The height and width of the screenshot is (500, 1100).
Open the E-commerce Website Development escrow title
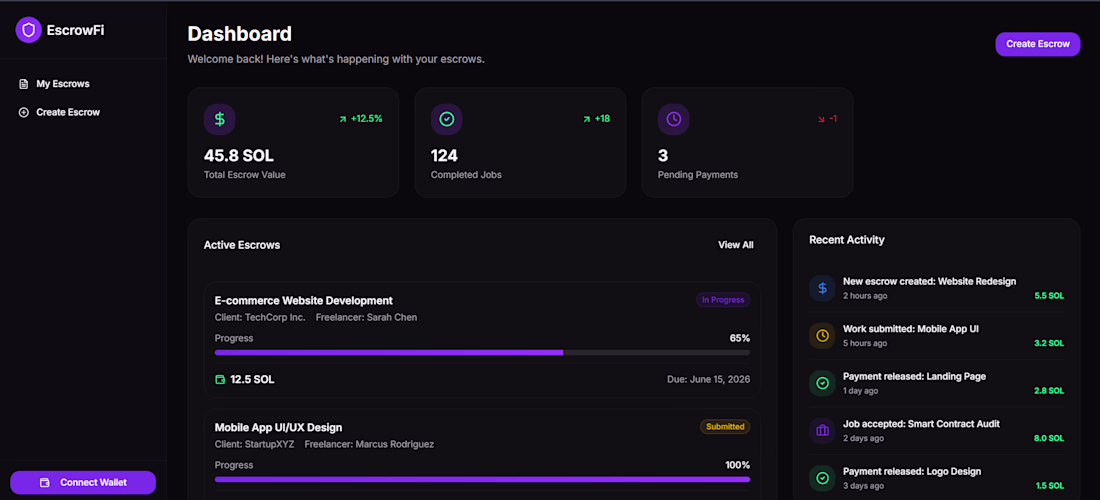[x=304, y=301]
